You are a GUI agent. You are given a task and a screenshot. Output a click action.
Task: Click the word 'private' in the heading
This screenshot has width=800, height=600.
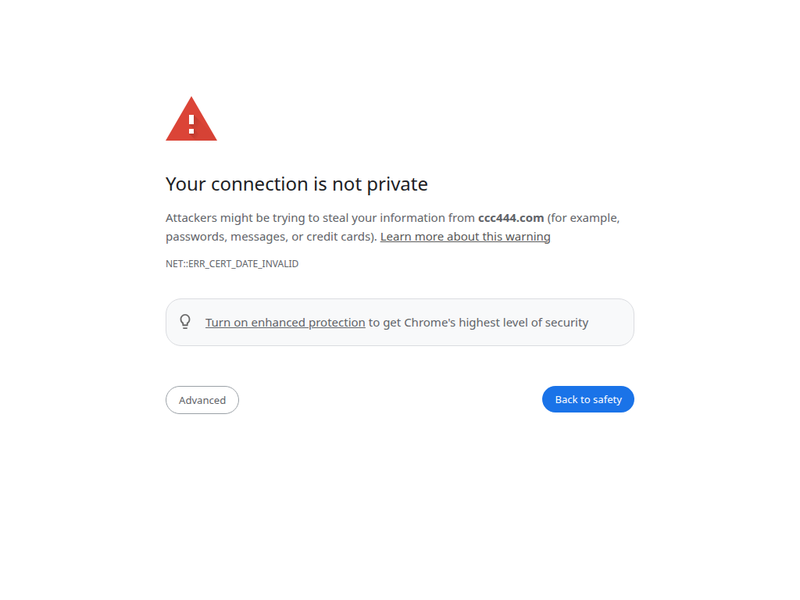pos(398,184)
